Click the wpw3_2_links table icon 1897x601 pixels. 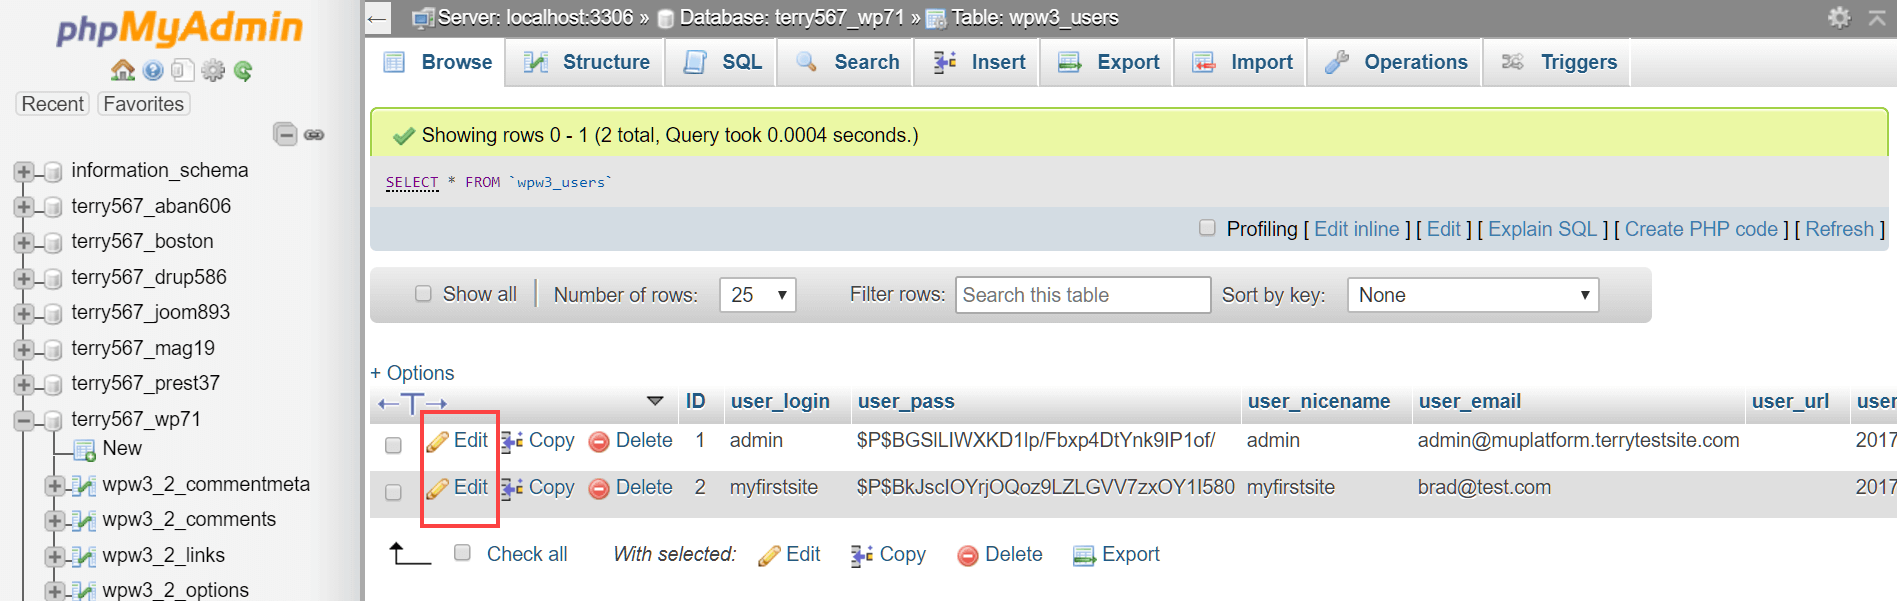click(85, 556)
